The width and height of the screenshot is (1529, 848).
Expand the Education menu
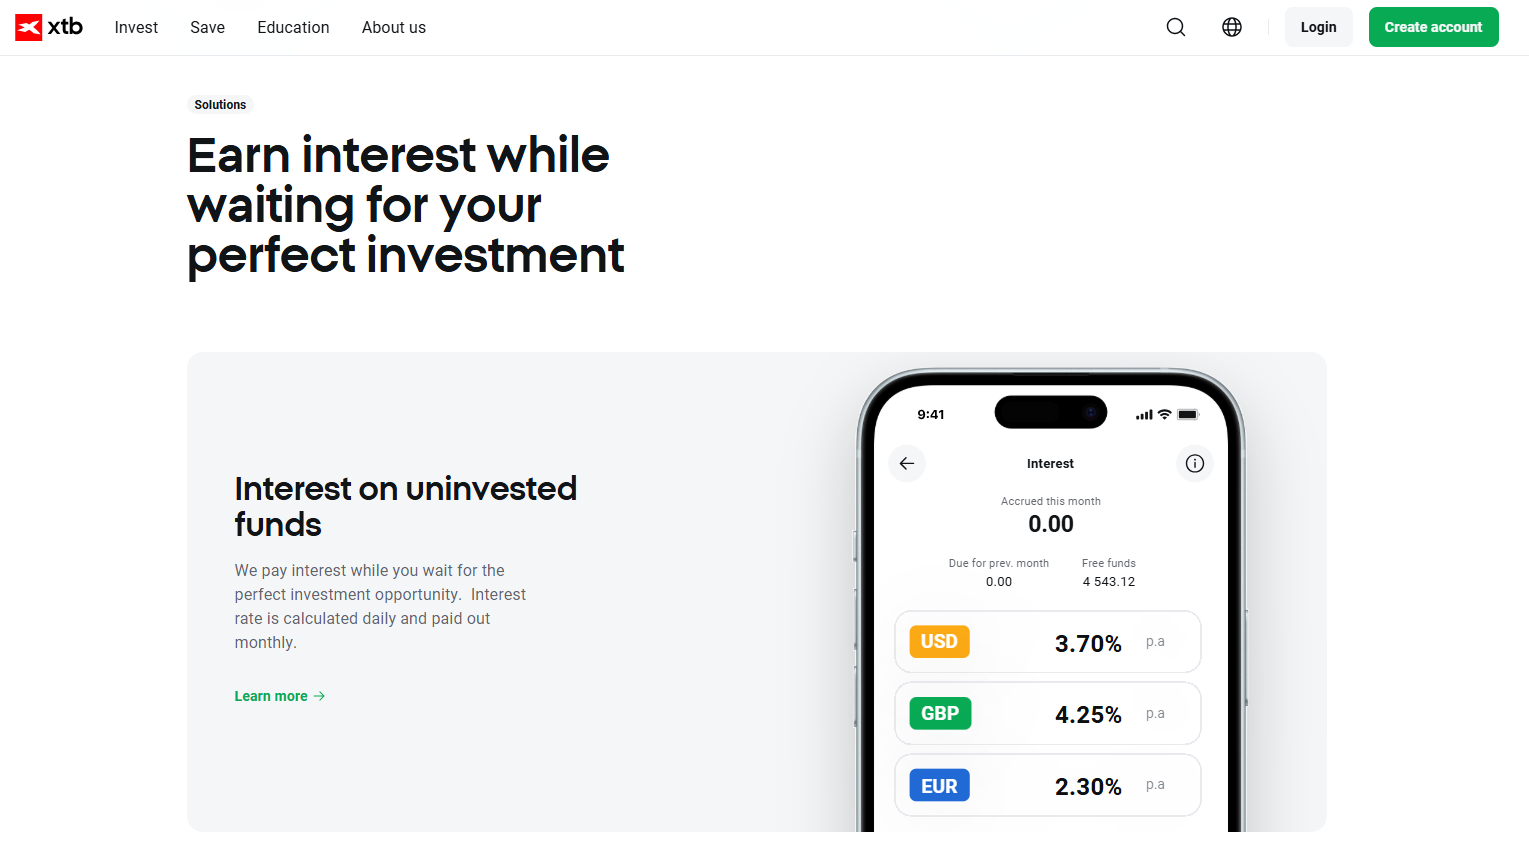coord(293,27)
